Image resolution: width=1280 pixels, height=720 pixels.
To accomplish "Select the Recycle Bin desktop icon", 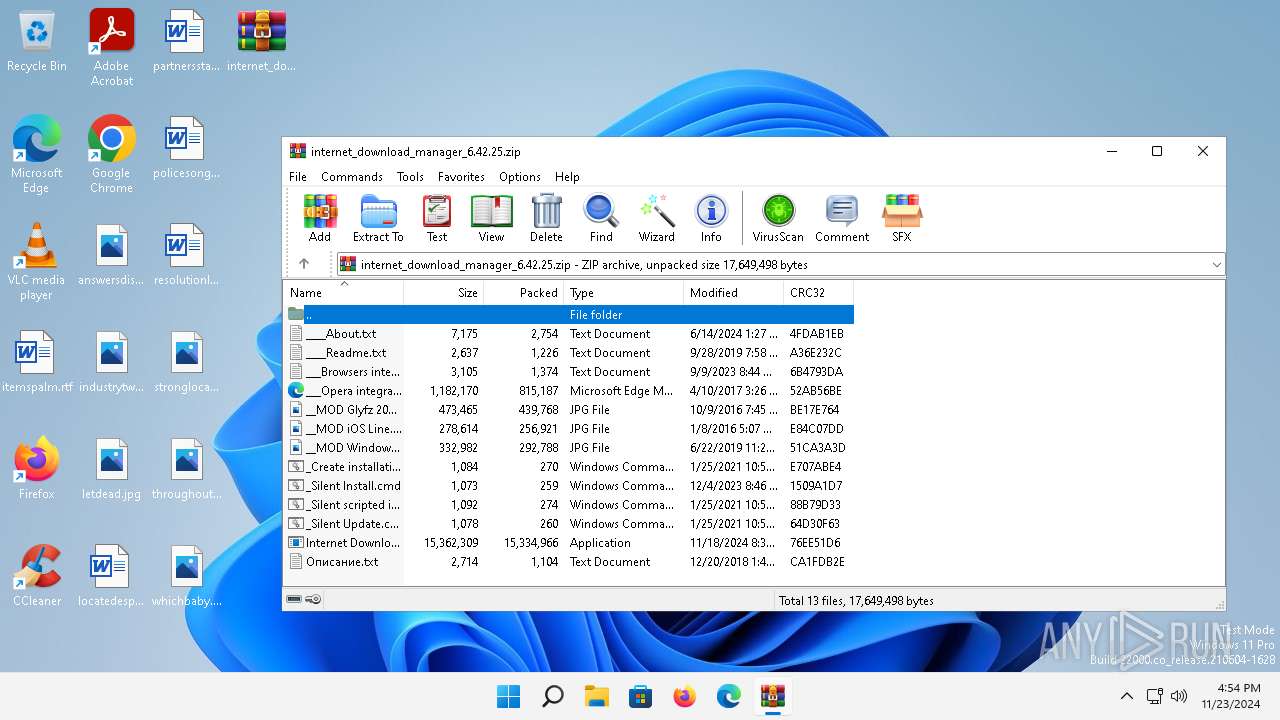I will click(37, 41).
